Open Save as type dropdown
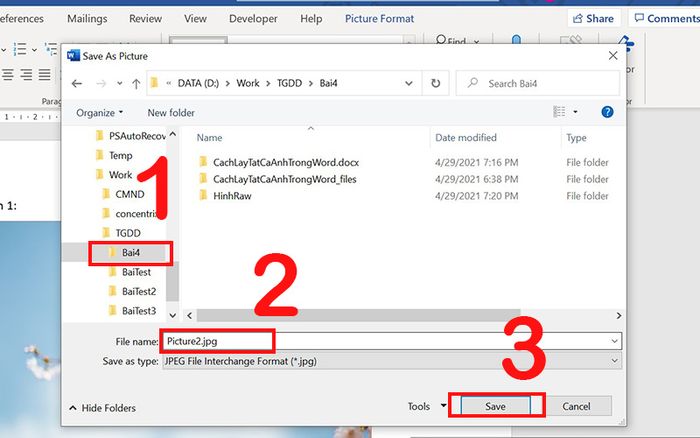The image size is (700, 438). [x=392, y=361]
